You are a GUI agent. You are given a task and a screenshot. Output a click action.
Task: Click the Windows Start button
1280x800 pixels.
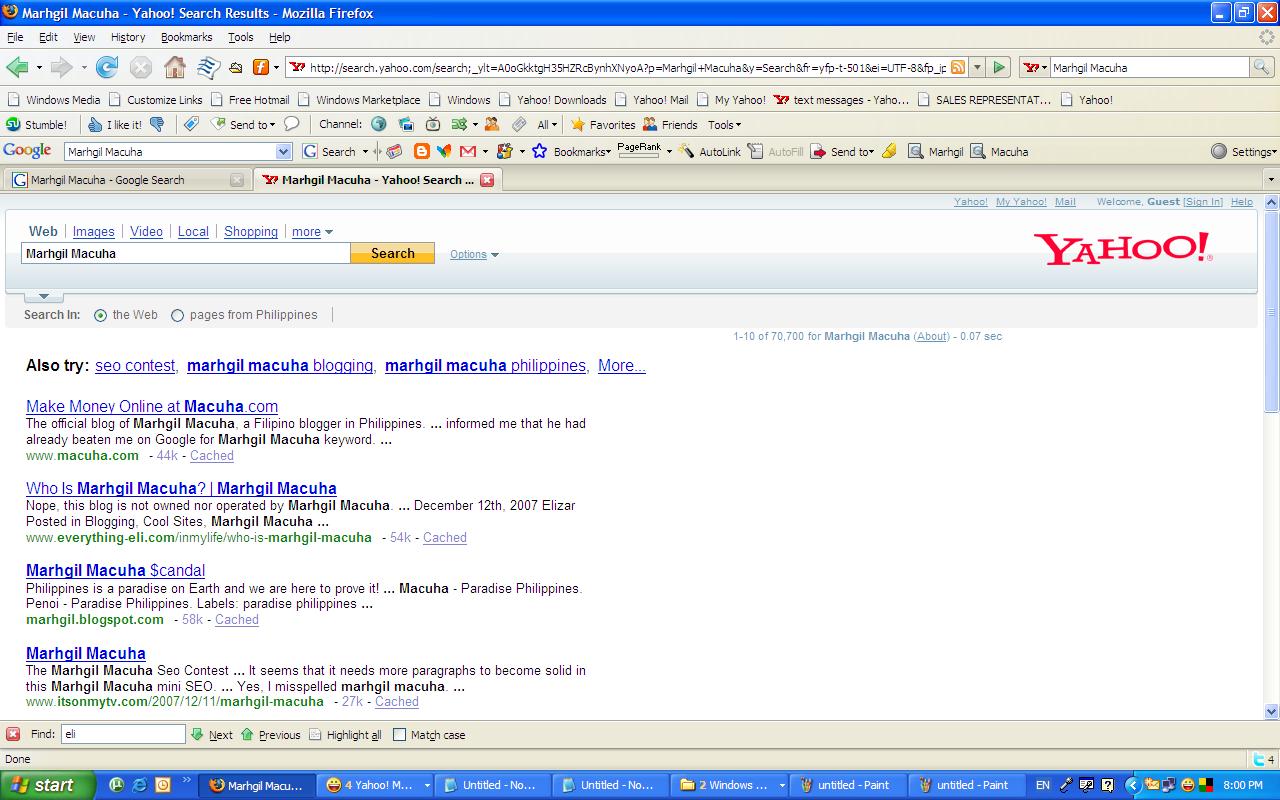[46, 785]
